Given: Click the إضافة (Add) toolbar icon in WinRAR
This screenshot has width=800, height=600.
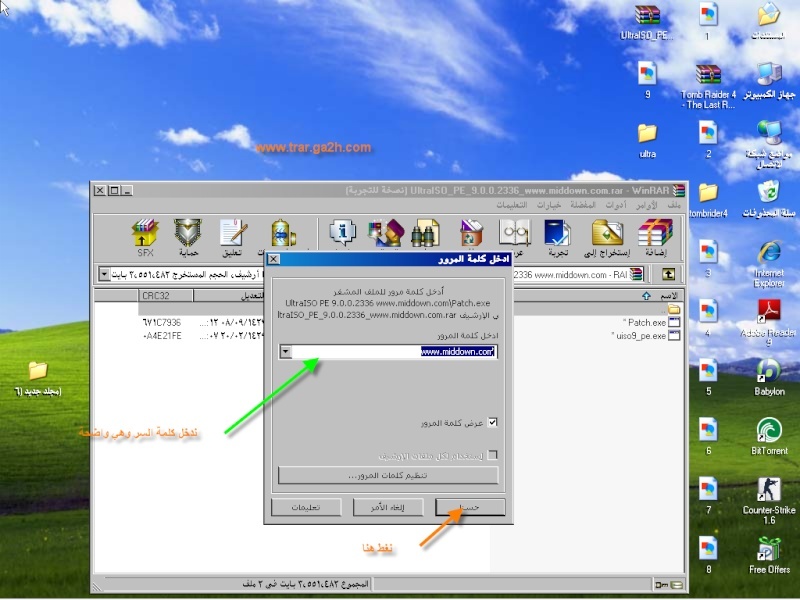Looking at the screenshot, I should click(x=655, y=237).
